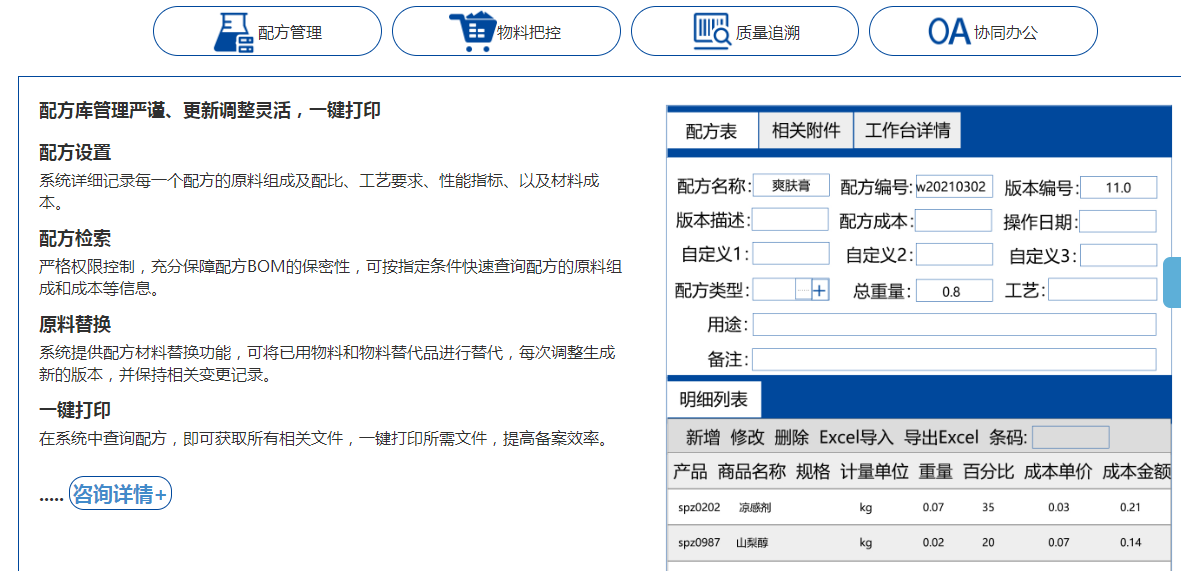Select the row cell spz0202
1181x571 pixels.
coord(699,508)
